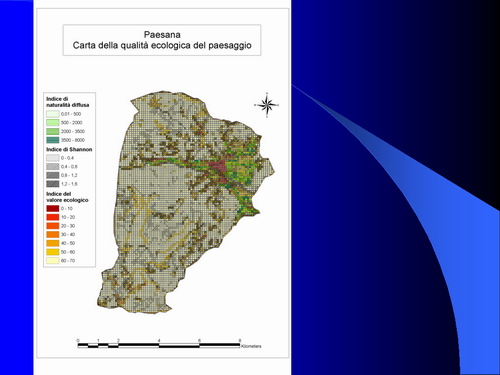Screen dimensions: 500x375
Task: Click the 'Indice di Shannon' legend heading
Action: pyautogui.click(x=69, y=149)
